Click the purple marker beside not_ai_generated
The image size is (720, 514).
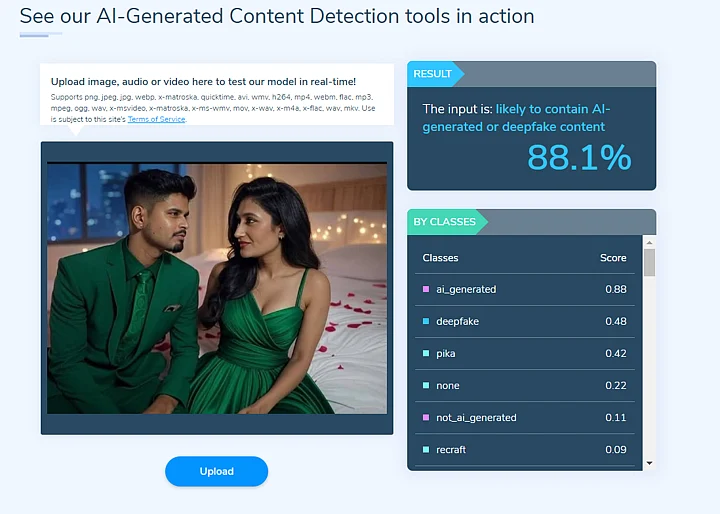coord(426,417)
